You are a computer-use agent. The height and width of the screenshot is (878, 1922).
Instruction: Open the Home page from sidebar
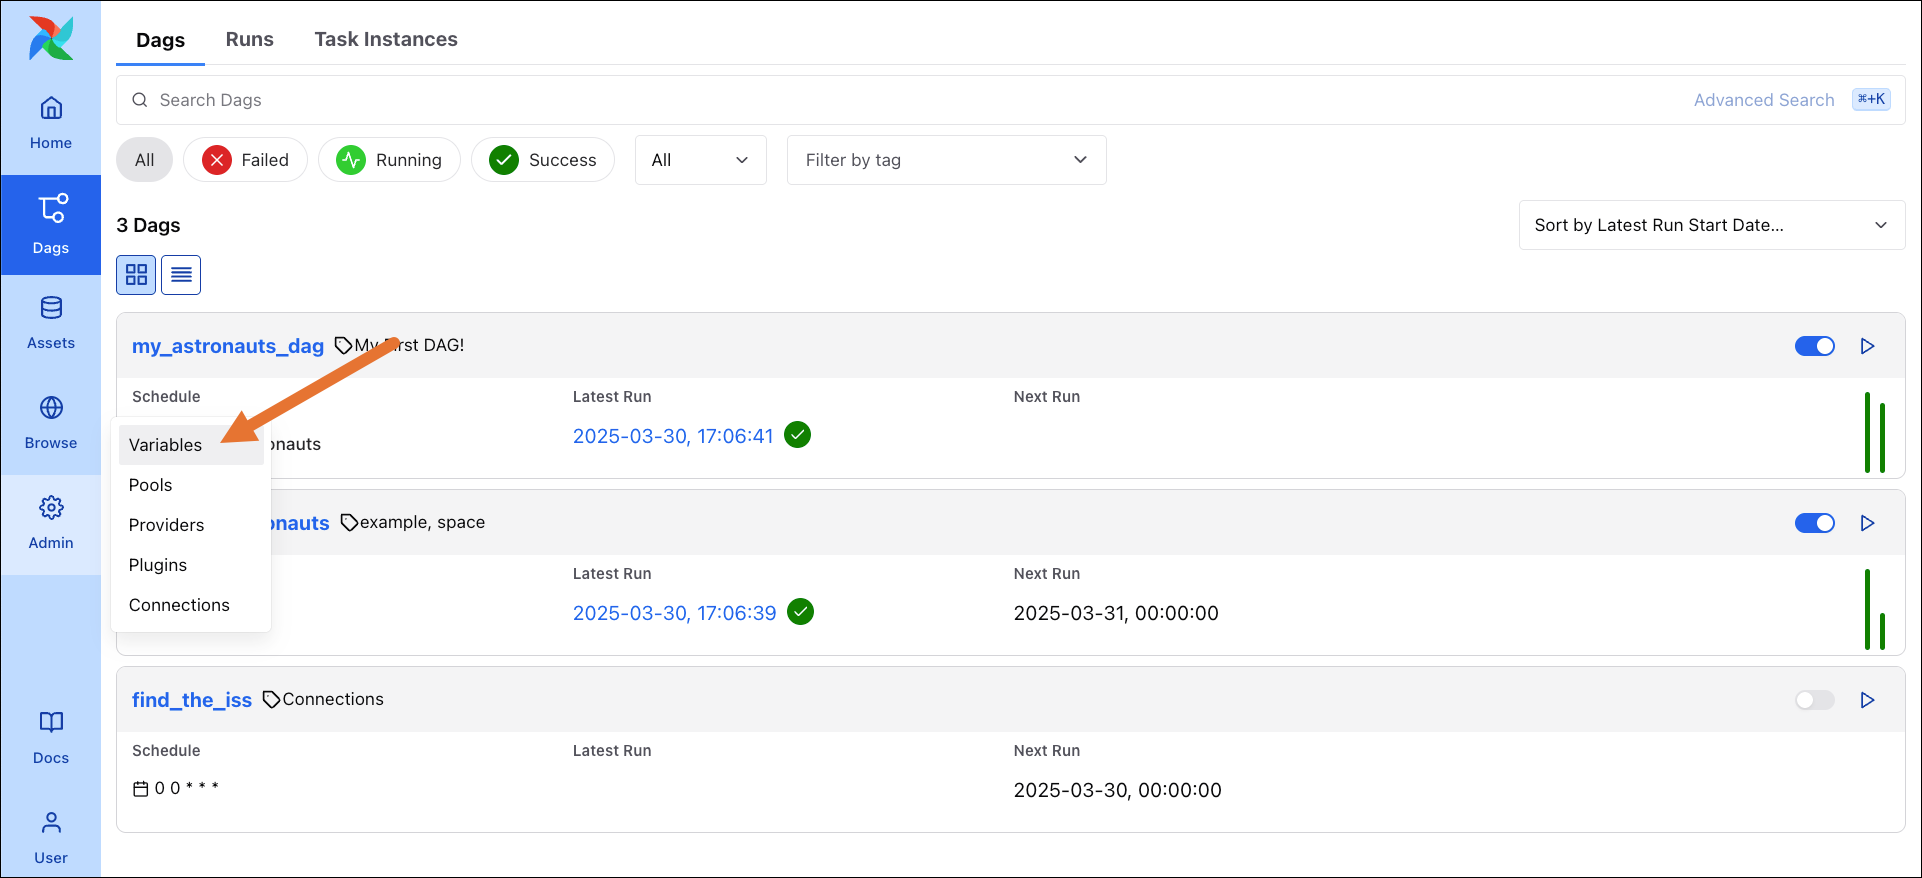(x=51, y=123)
